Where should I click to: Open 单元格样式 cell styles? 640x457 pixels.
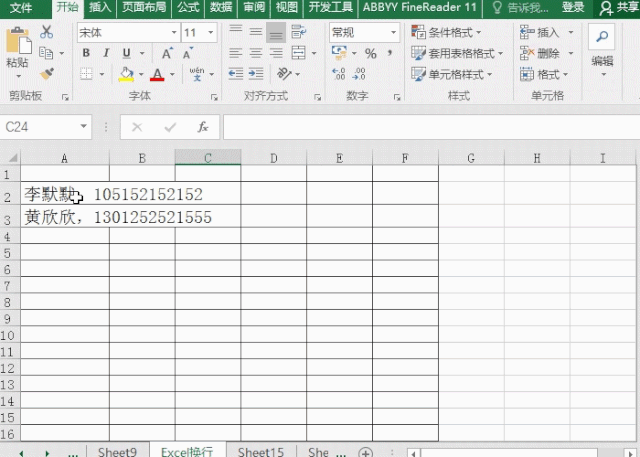point(452,75)
